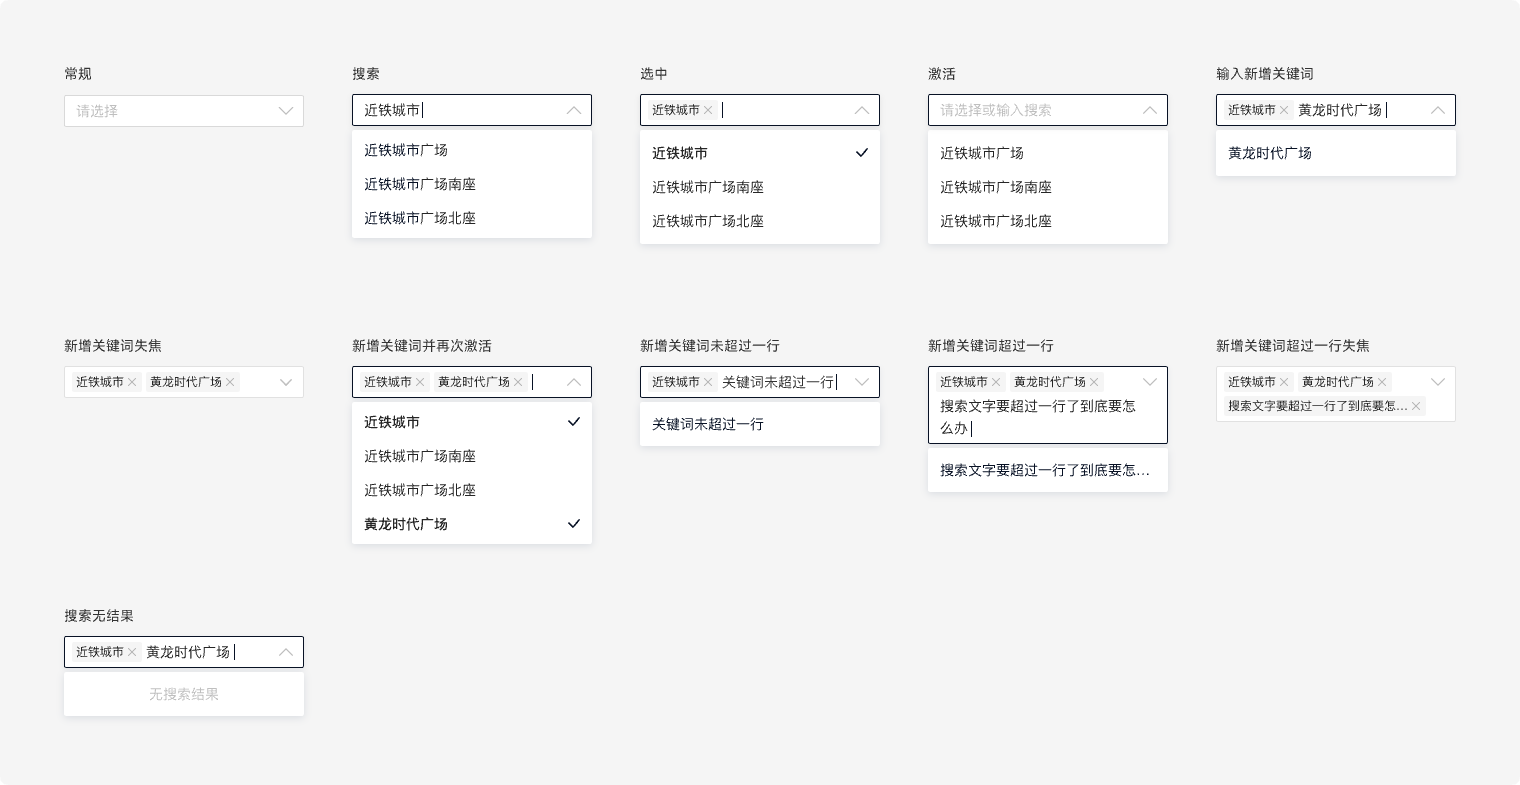Delete the truncated 搜索文字要超过一行 tag's x icon
The height and width of the screenshot is (785, 1520).
pyautogui.click(x=1416, y=406)
